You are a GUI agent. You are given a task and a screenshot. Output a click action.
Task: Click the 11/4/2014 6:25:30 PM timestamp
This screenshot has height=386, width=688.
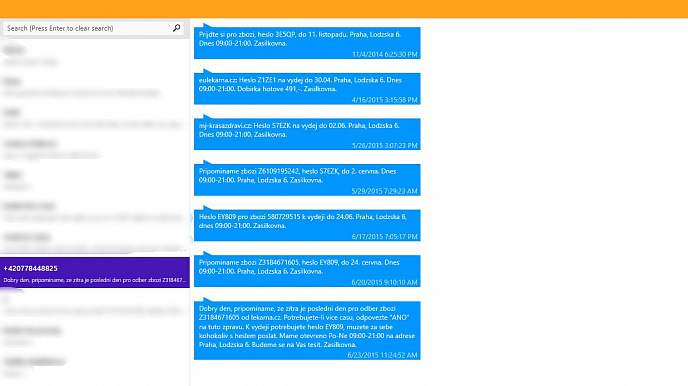[x=384, y=54]
